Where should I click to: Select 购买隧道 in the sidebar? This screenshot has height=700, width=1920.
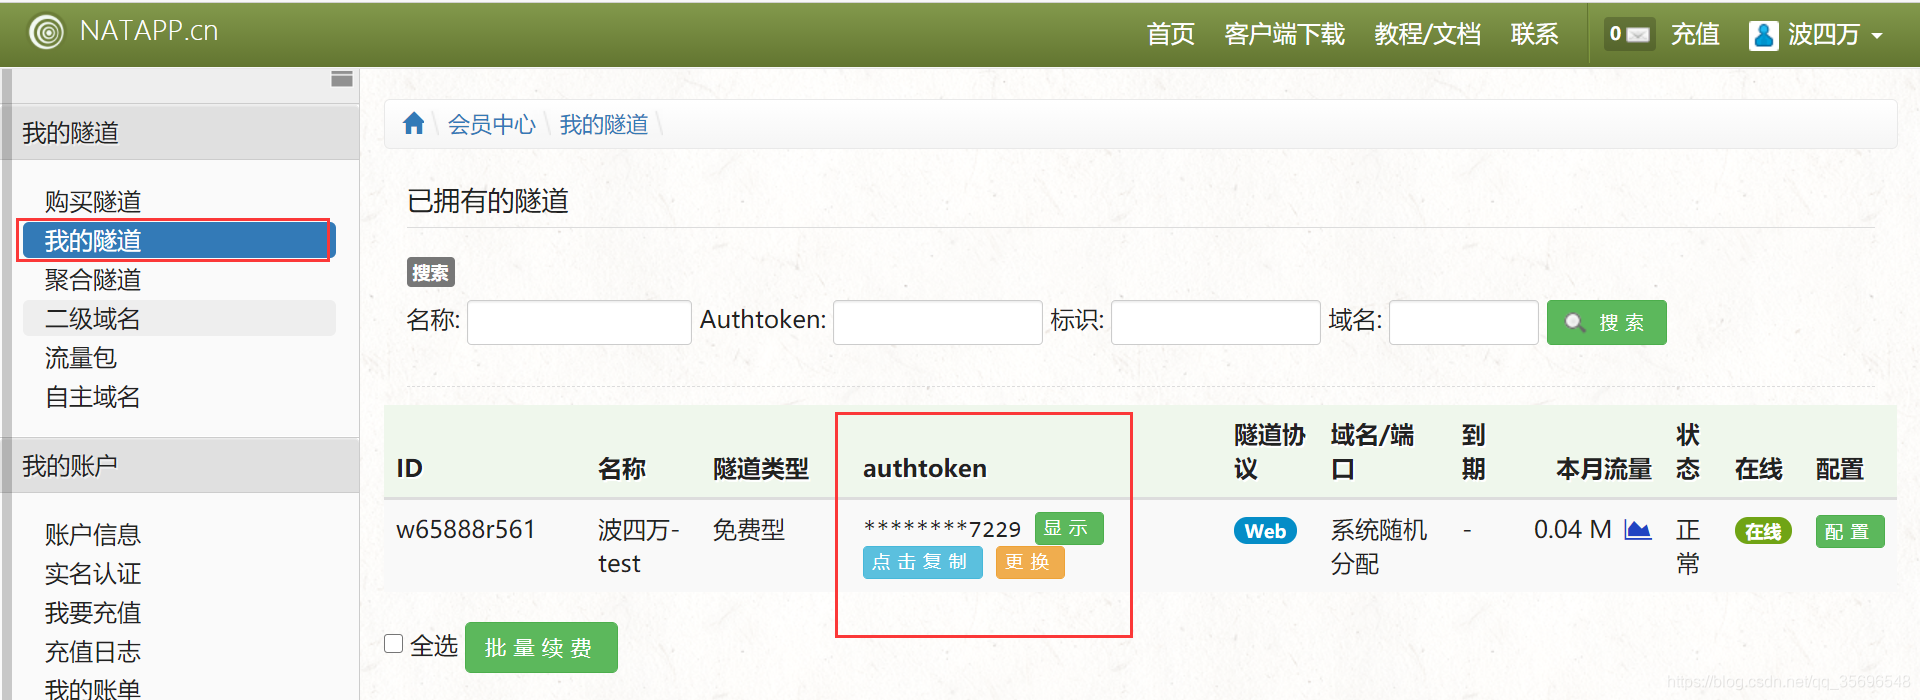tap(93, 202)
